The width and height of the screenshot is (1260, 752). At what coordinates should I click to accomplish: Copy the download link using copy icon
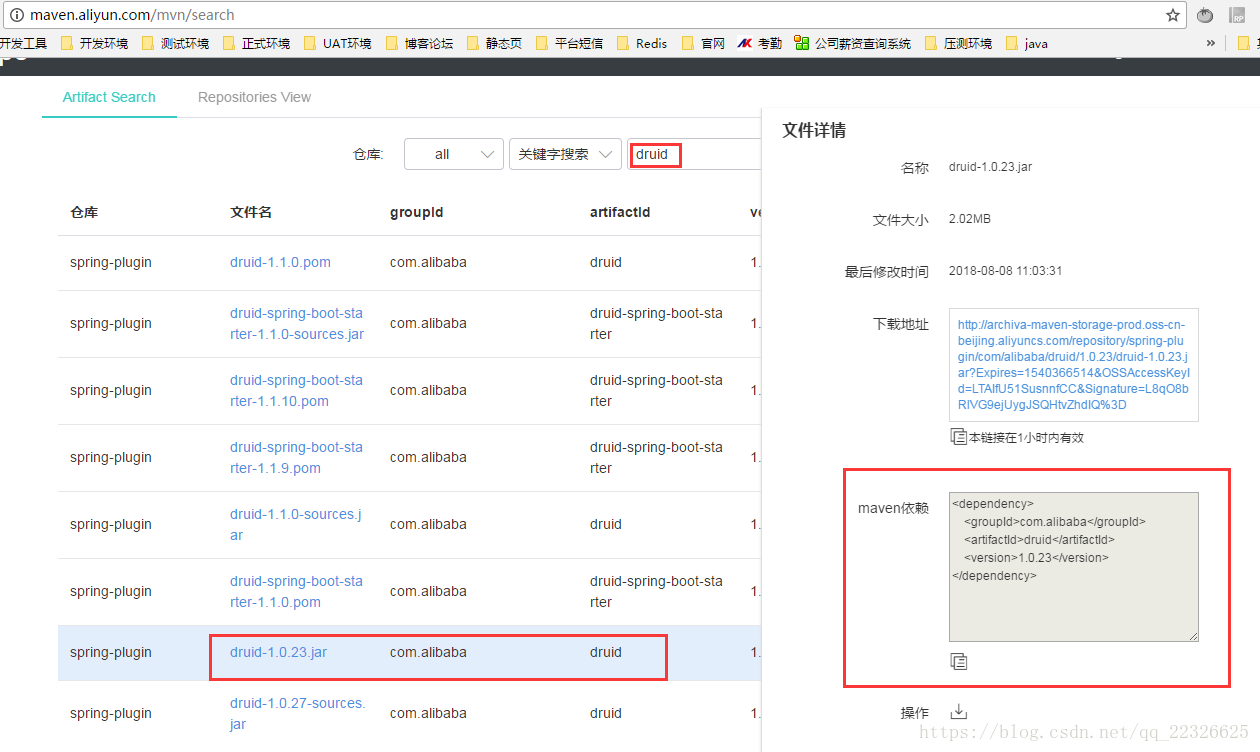(958, 437)
